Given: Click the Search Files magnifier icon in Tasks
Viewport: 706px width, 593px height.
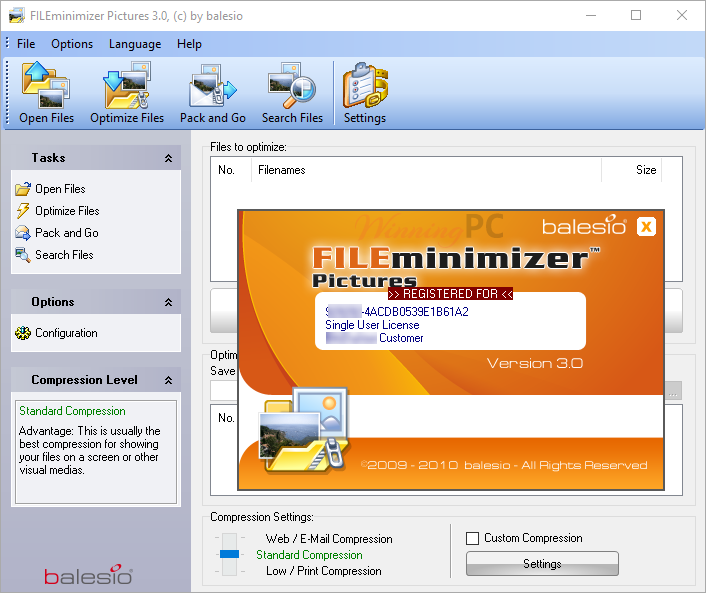Looking at the screenshot, I should click(23, 255).
